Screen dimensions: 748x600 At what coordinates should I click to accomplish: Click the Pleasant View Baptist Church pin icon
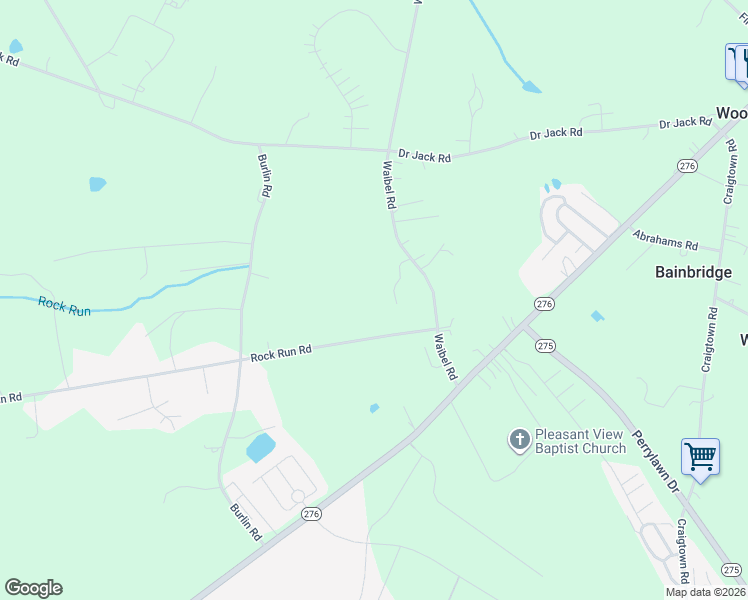519,440
